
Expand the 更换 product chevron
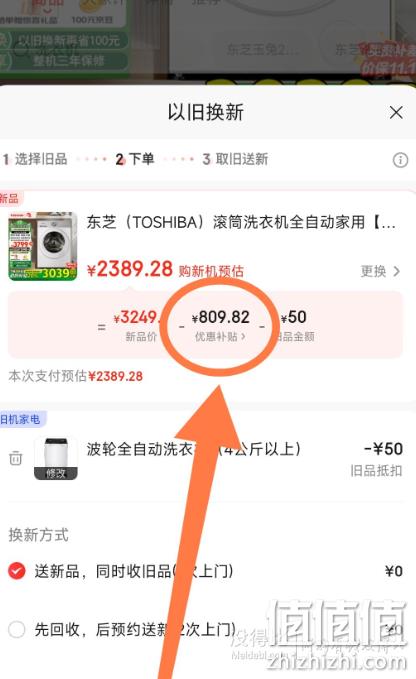380,272
